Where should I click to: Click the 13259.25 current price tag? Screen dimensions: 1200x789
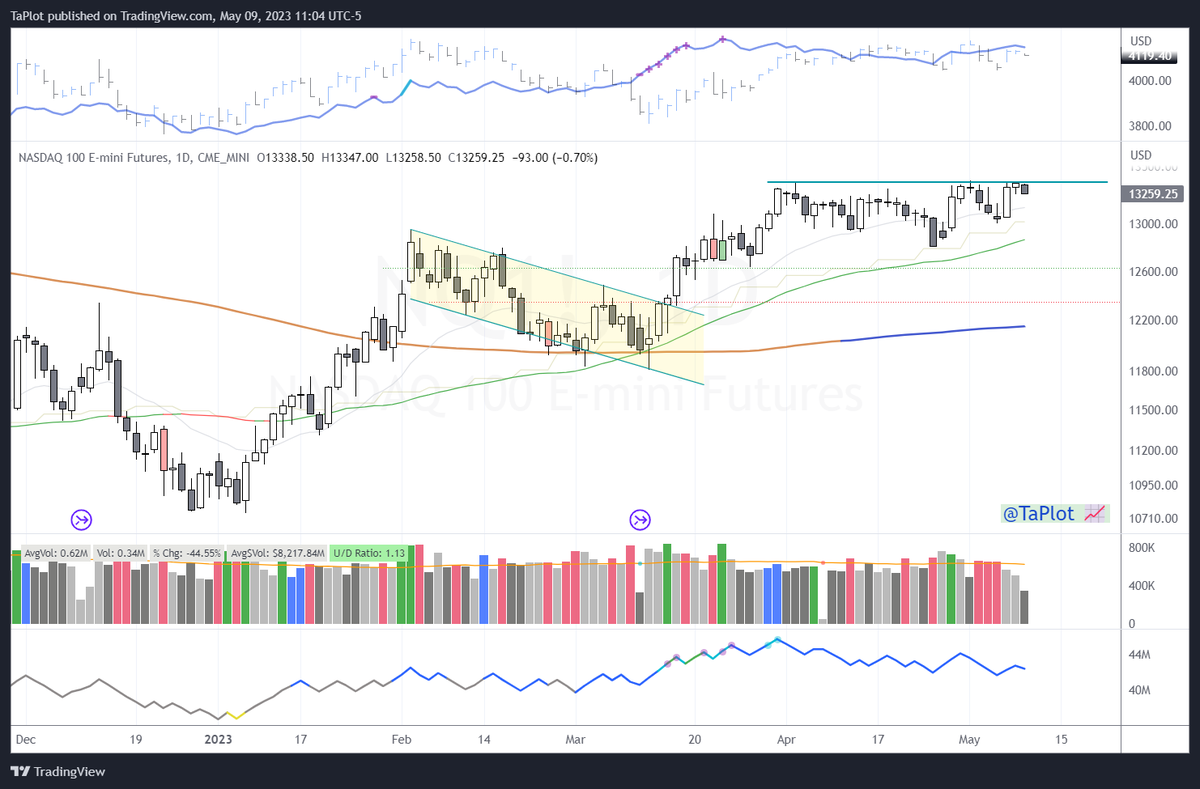click(x=1152, y=194)
